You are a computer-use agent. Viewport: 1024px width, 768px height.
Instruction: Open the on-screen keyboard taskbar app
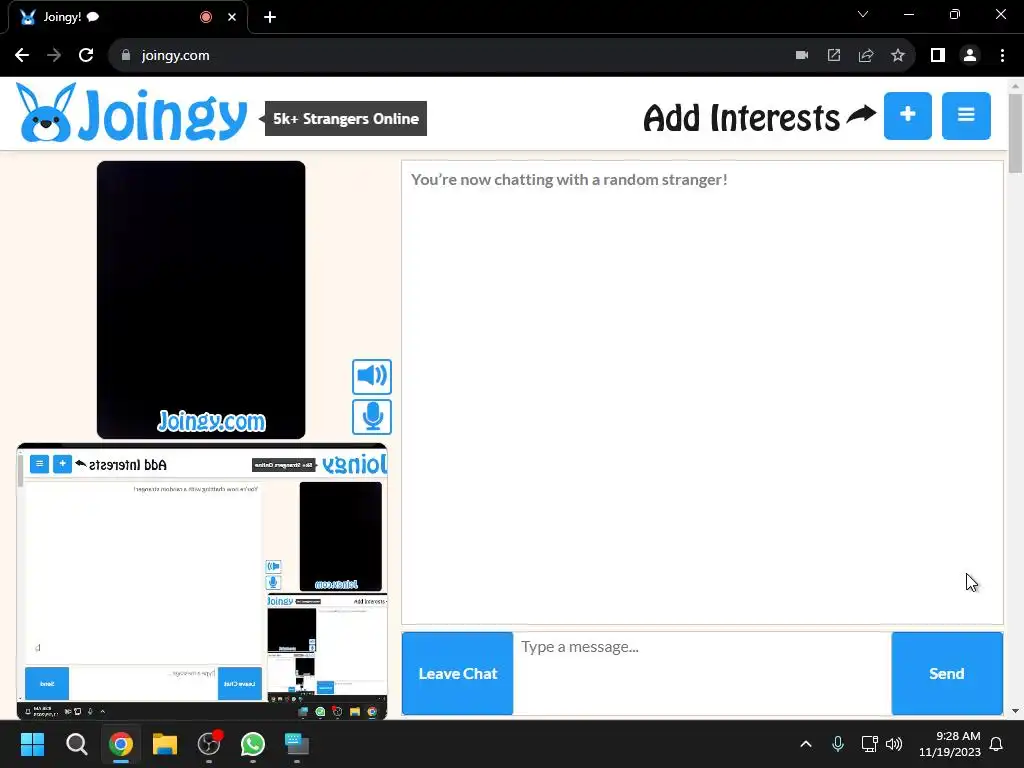[x=297, y=744]
